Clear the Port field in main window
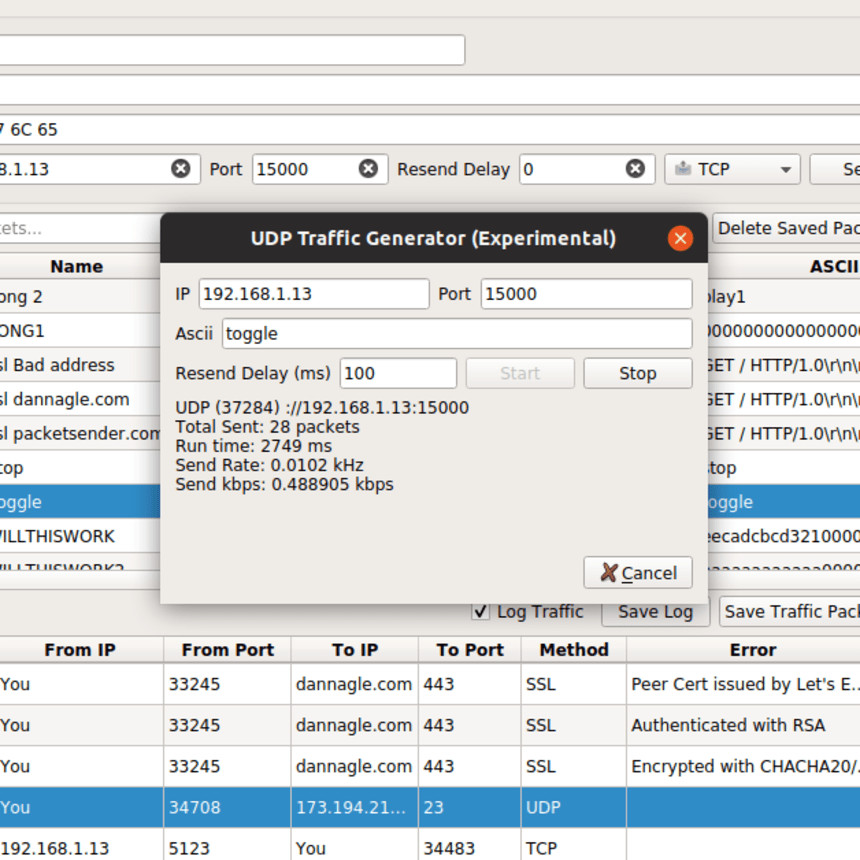 coord(368,169)
